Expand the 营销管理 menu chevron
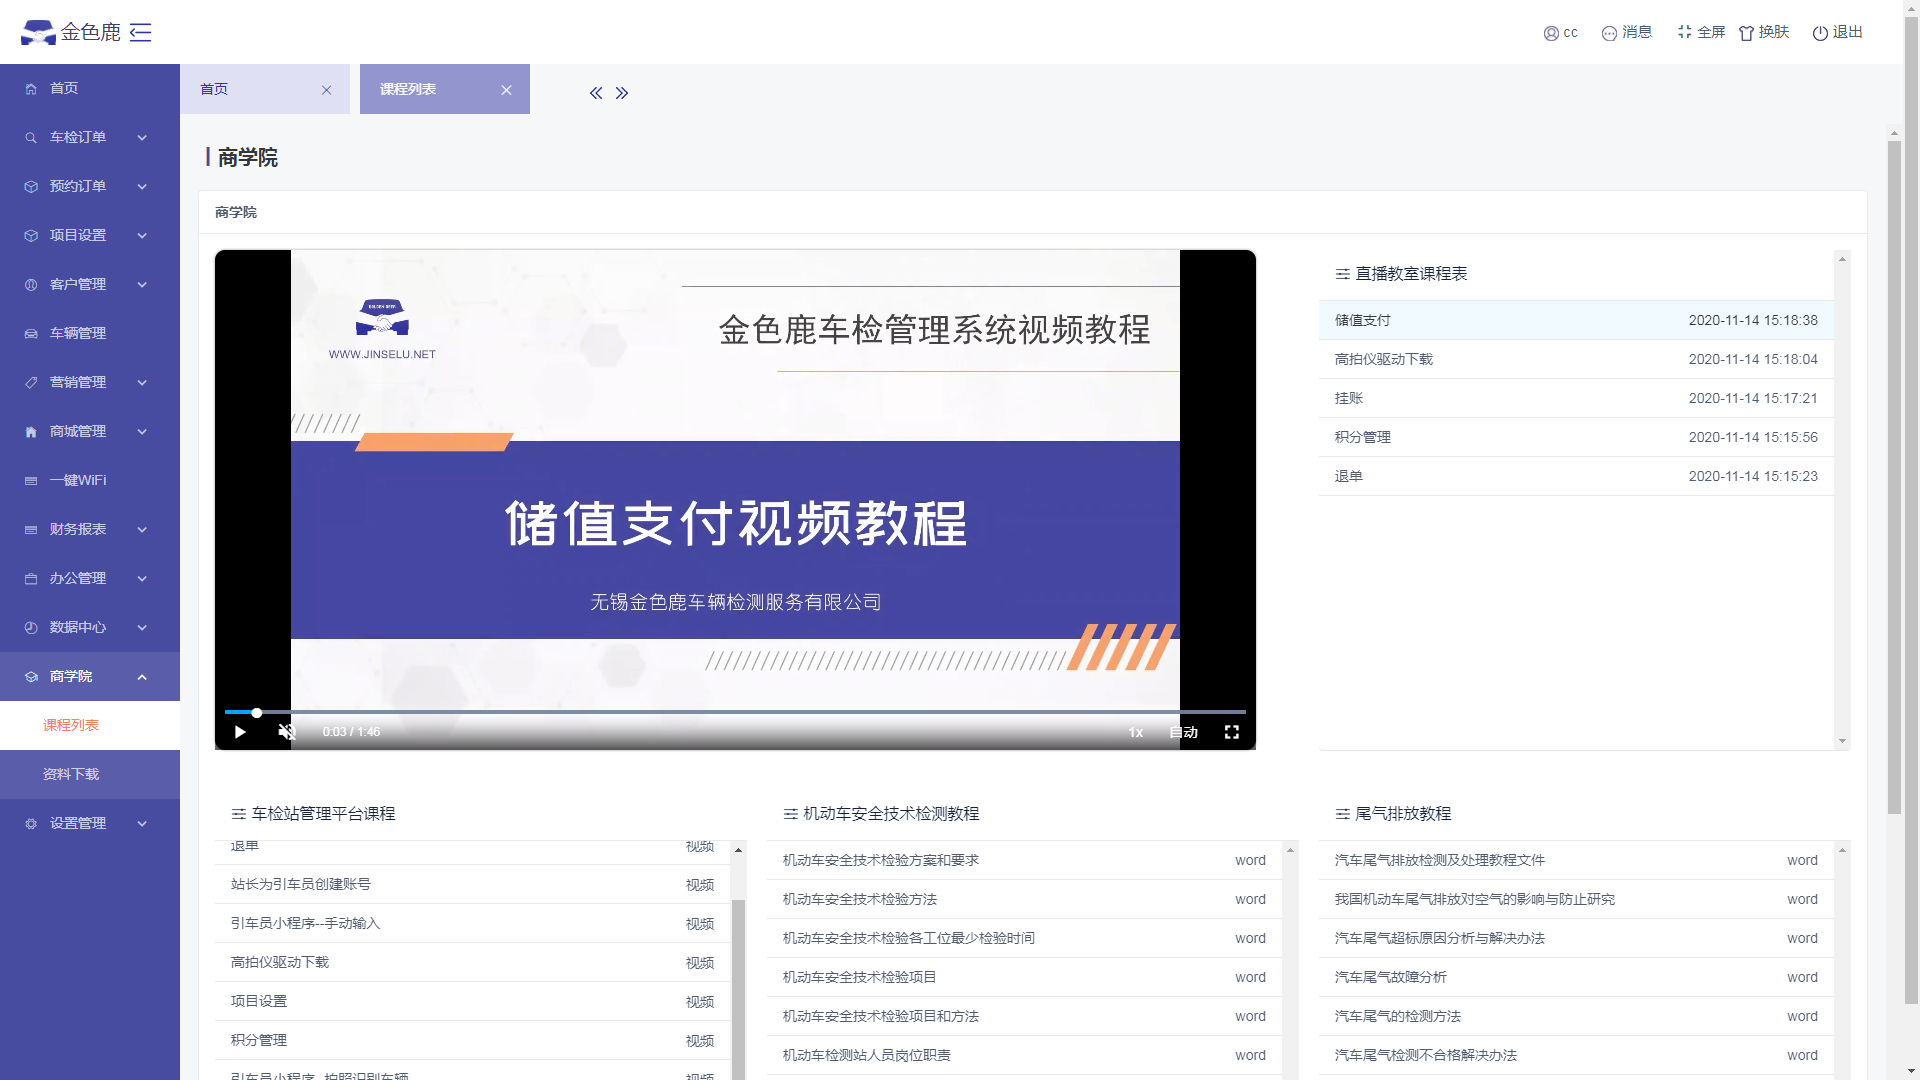The width and height of the screenshot is (1920, 1080). (142, 383)
